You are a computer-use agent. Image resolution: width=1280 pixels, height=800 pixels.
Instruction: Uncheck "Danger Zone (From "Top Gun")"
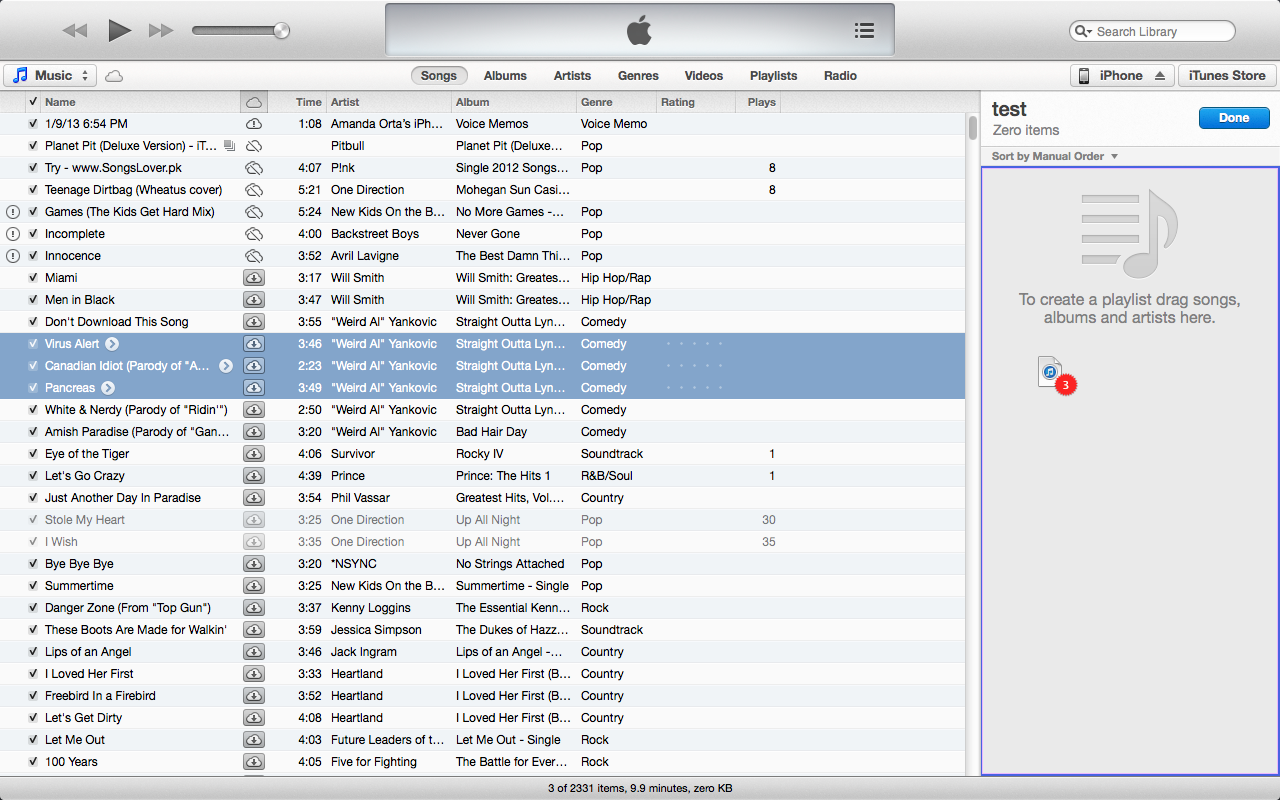pyautogui.click(x=33, y=607)
